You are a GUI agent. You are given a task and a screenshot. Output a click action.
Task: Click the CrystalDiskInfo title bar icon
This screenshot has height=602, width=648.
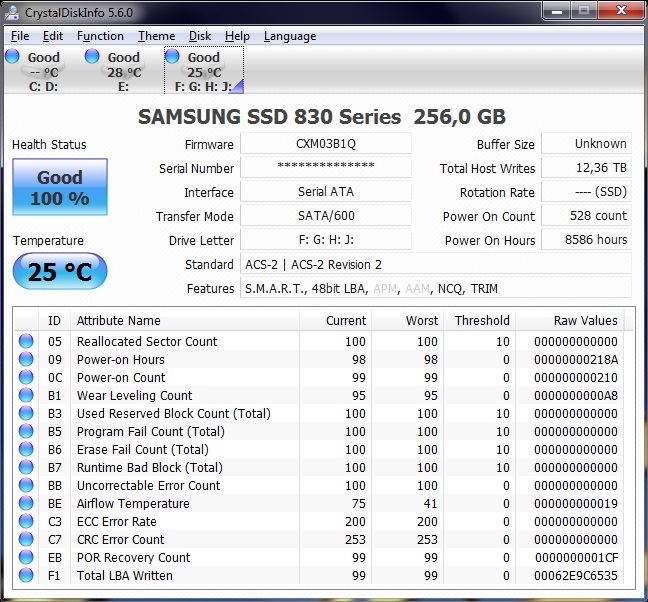[12, 12]
